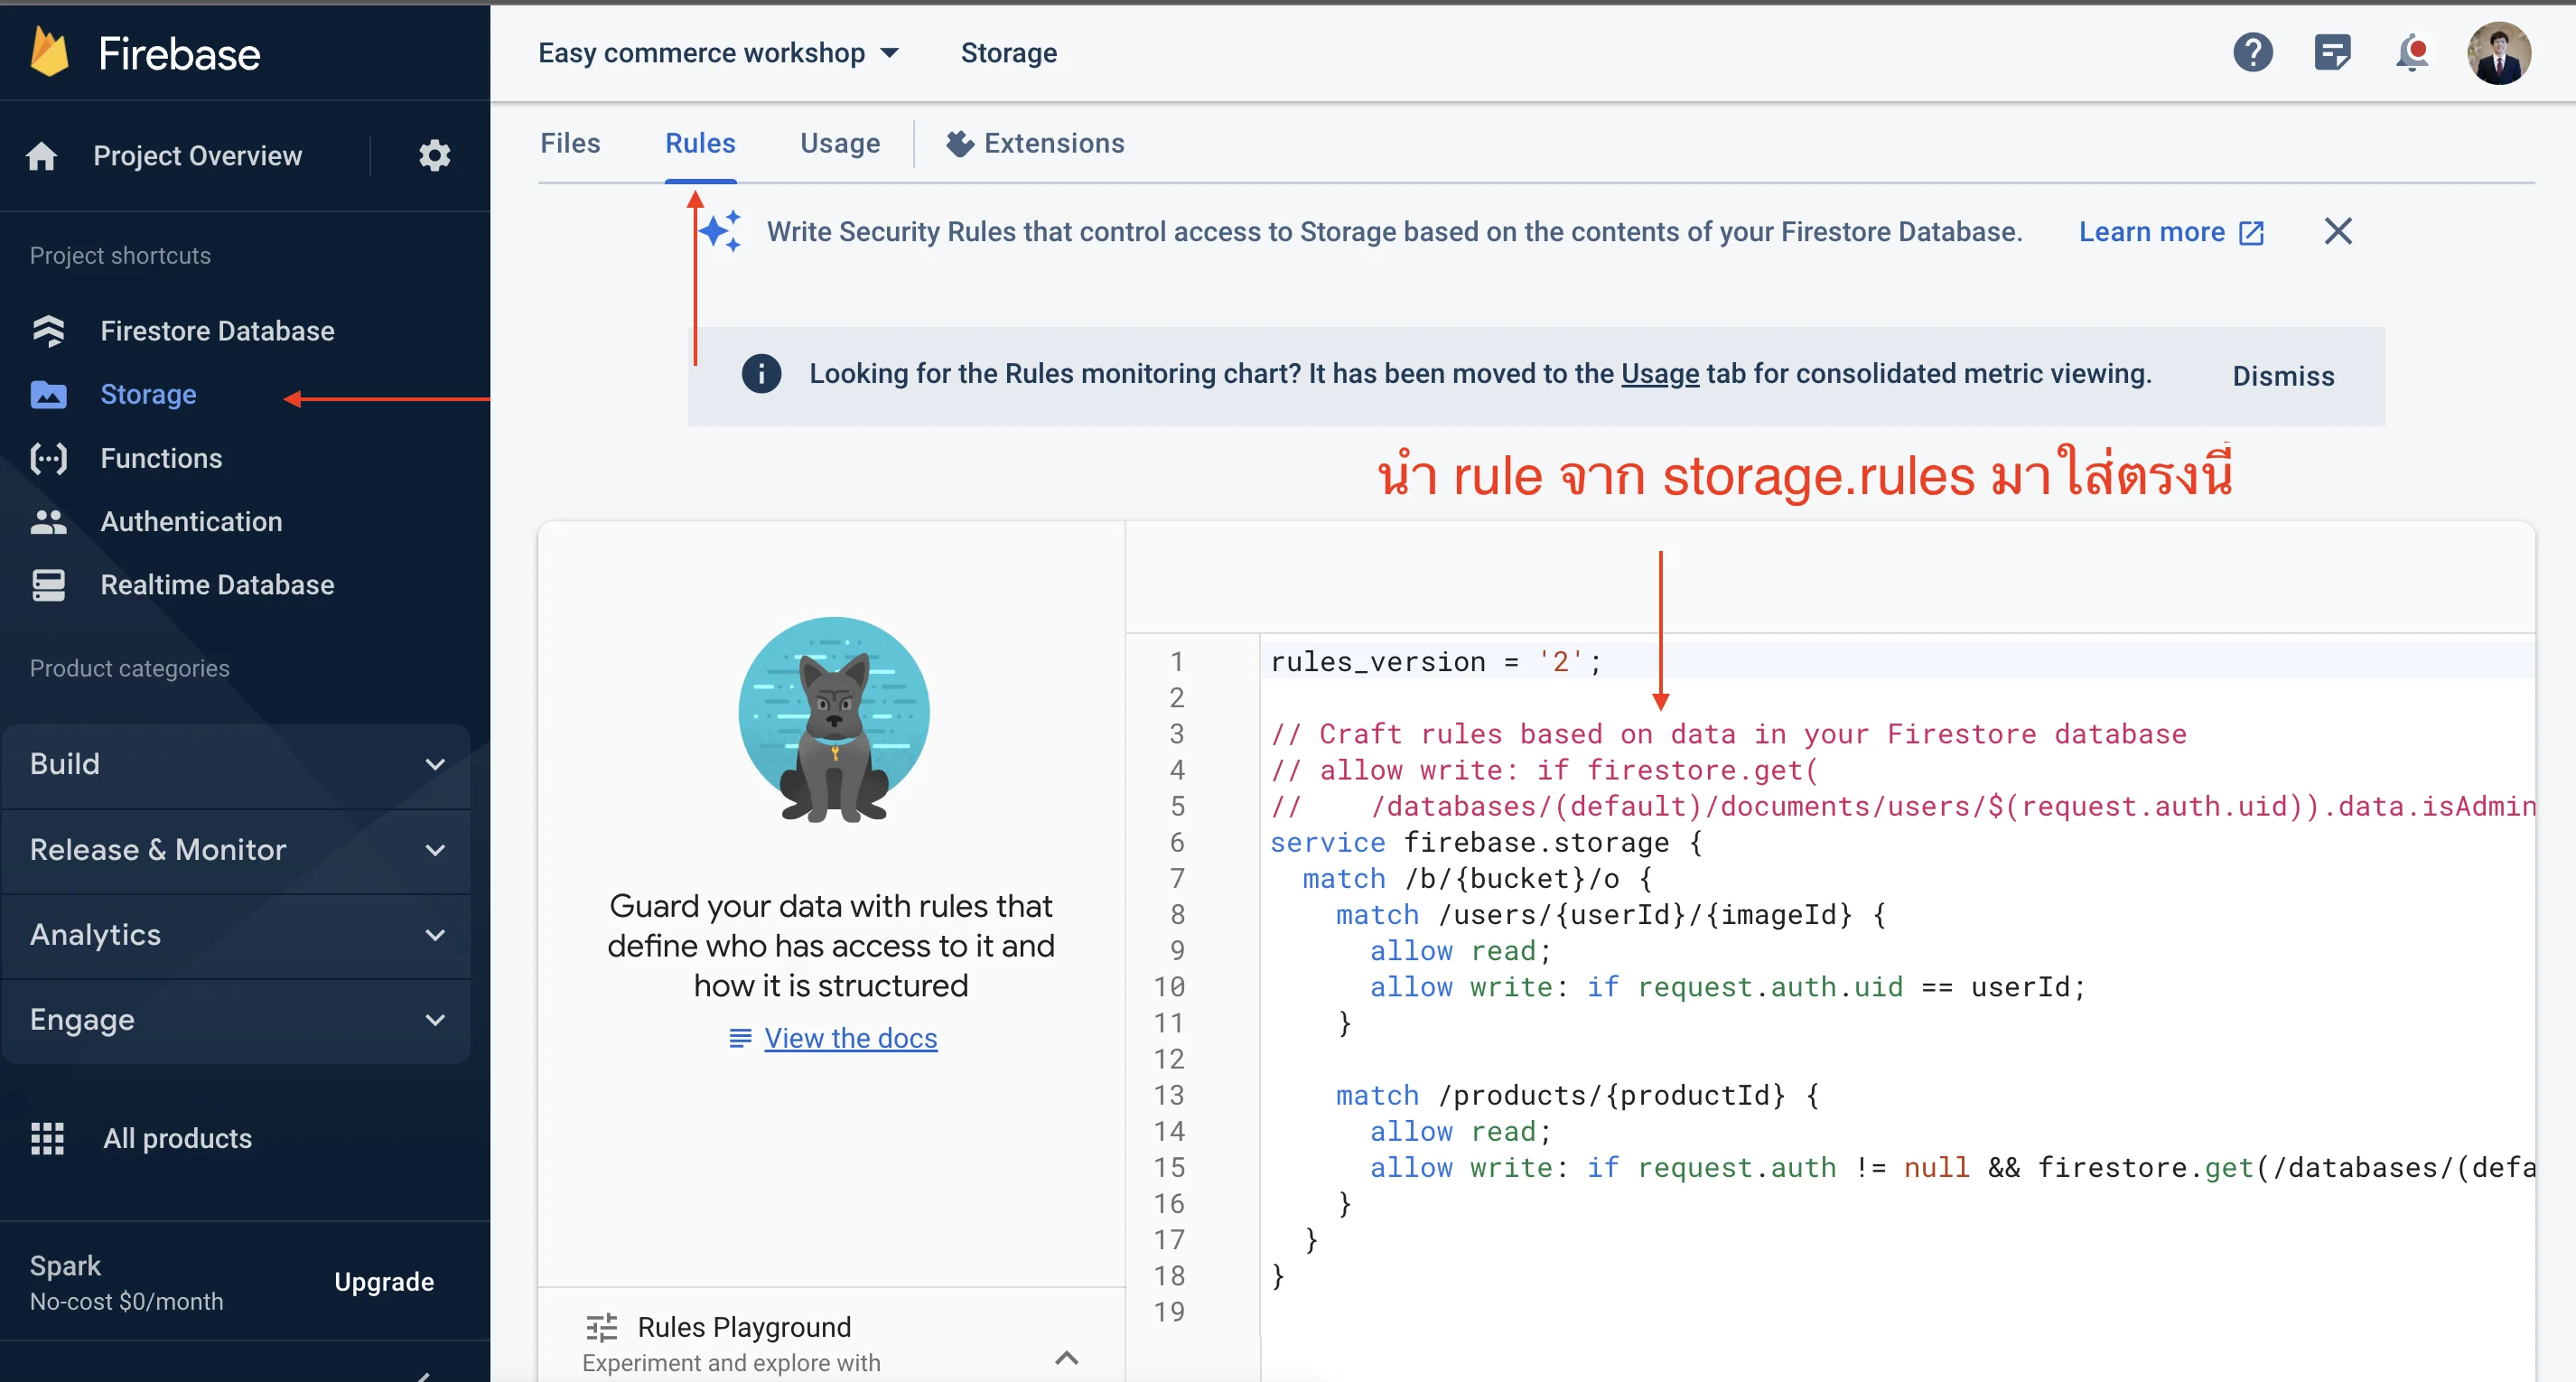
Task: Open the View the docs link
Action: (x=850, y=1038)
